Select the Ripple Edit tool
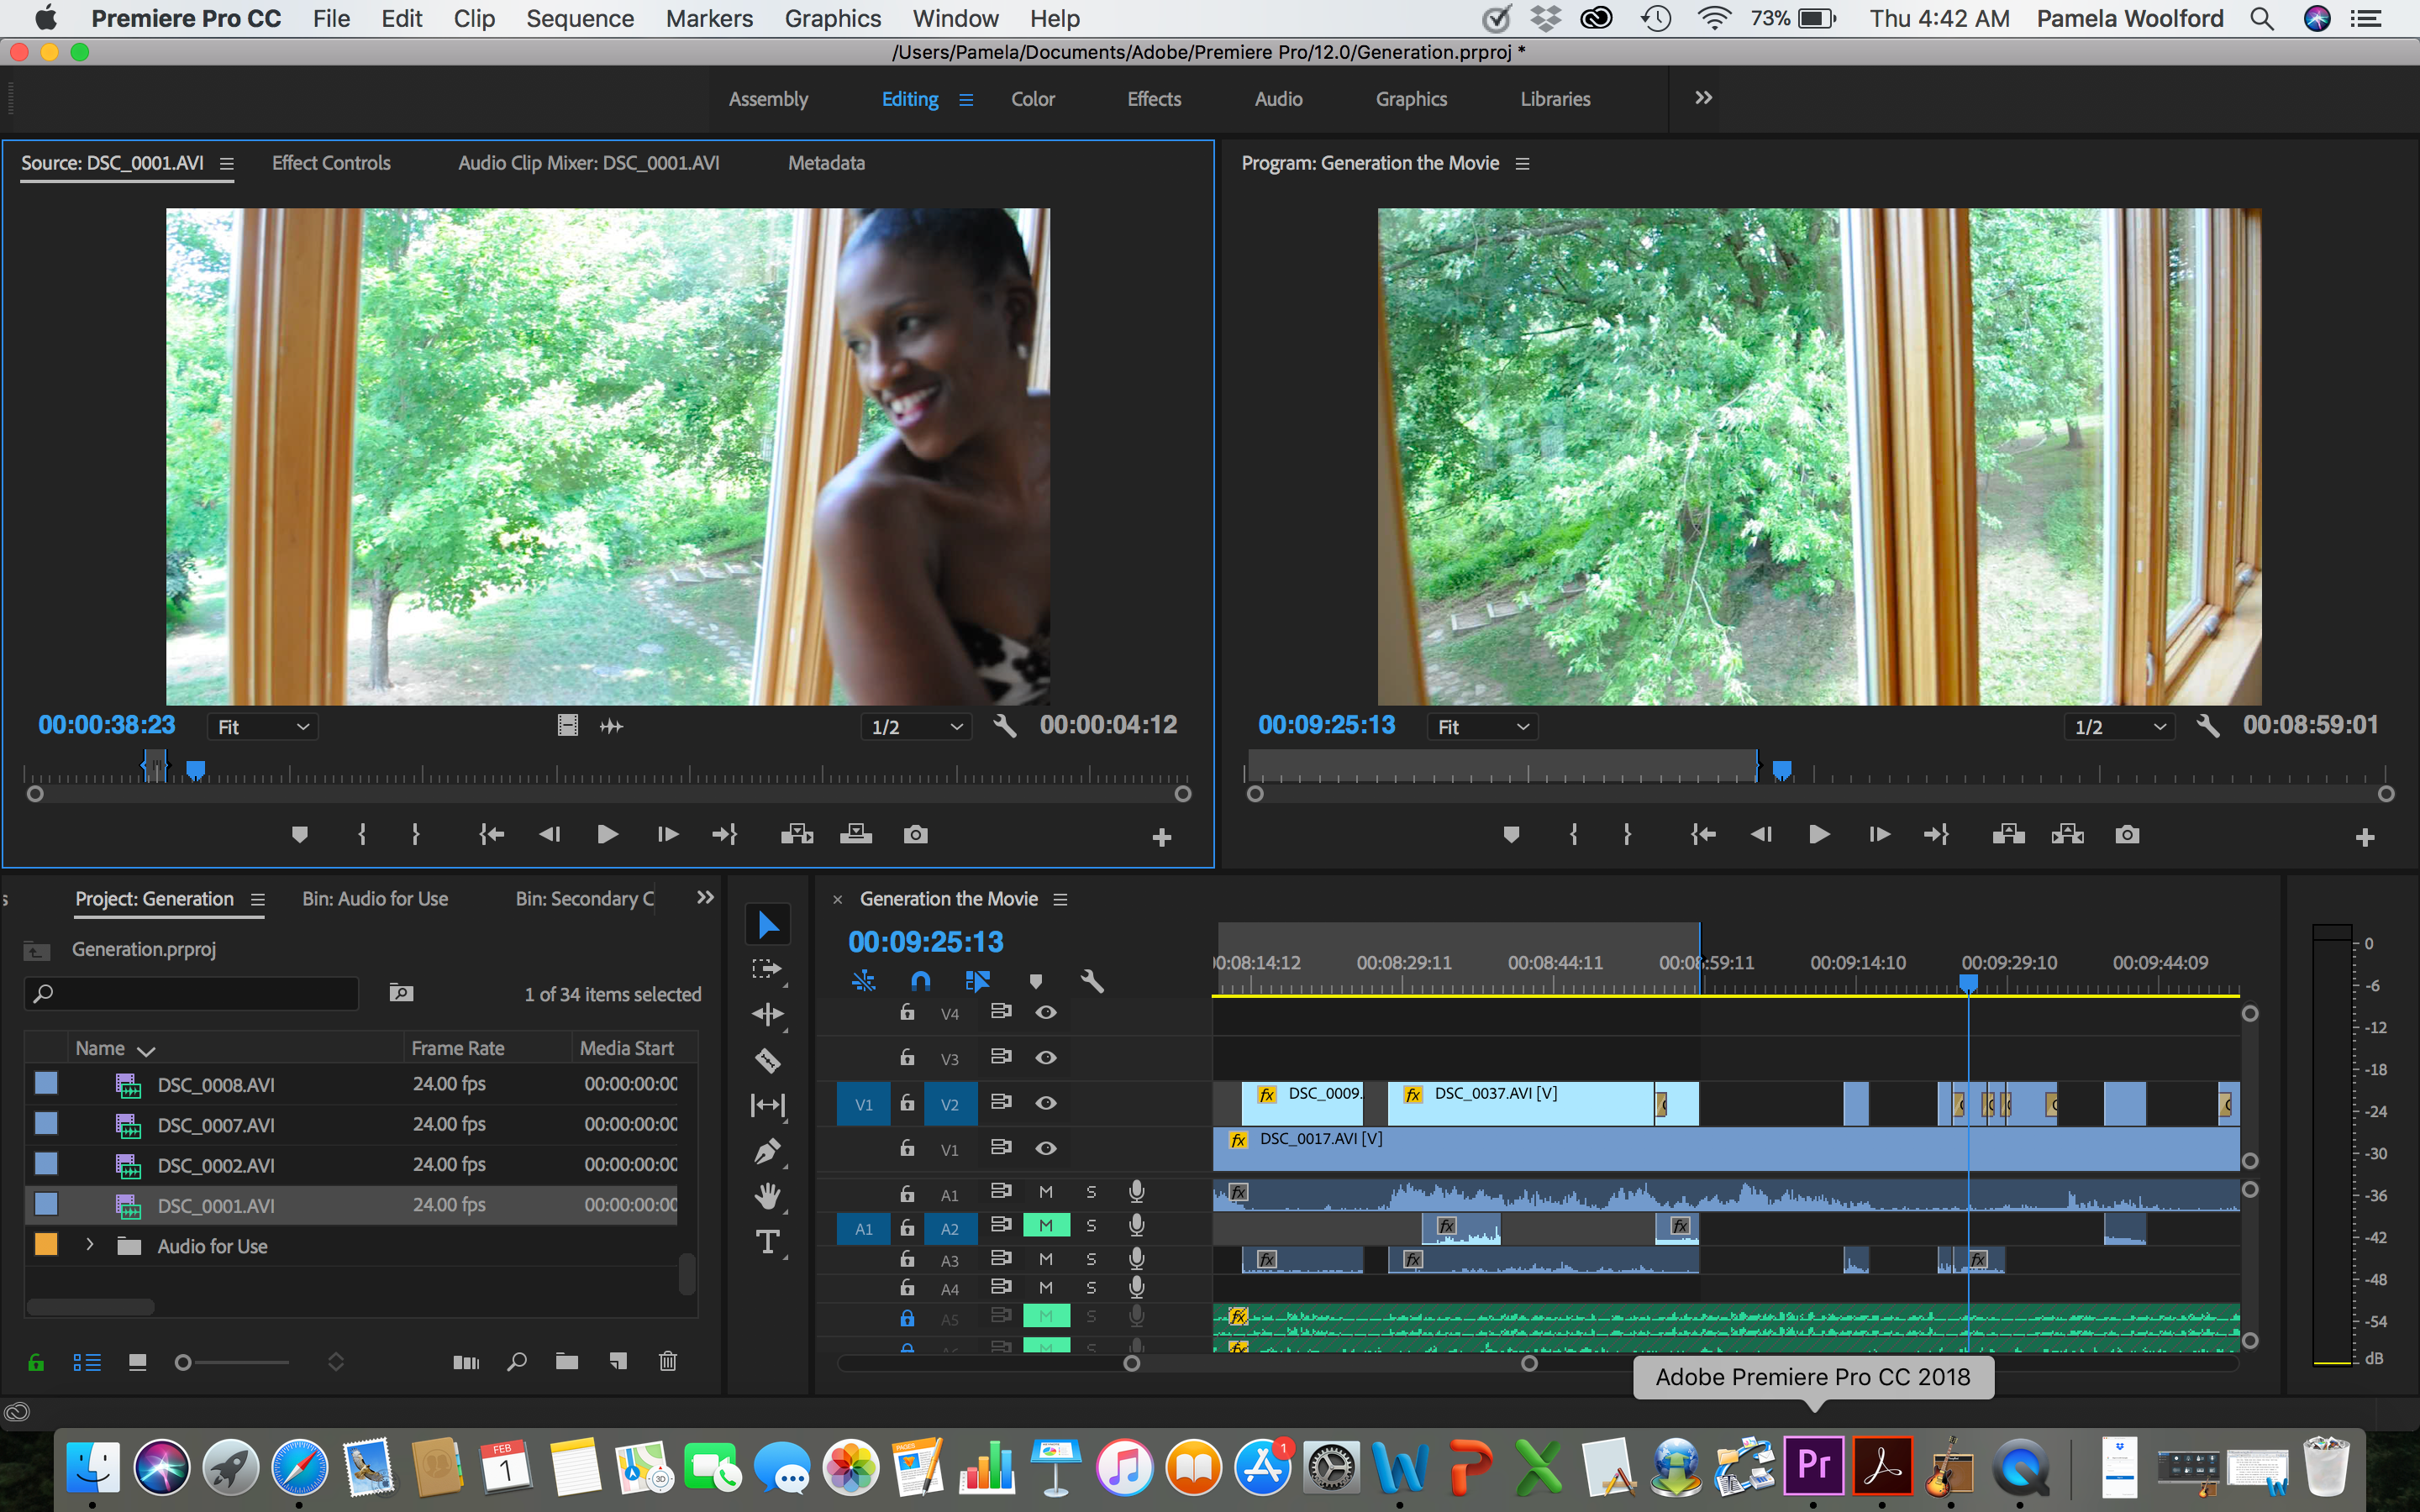This screenshot has width=2420, height=1512. pos(767,1014)
